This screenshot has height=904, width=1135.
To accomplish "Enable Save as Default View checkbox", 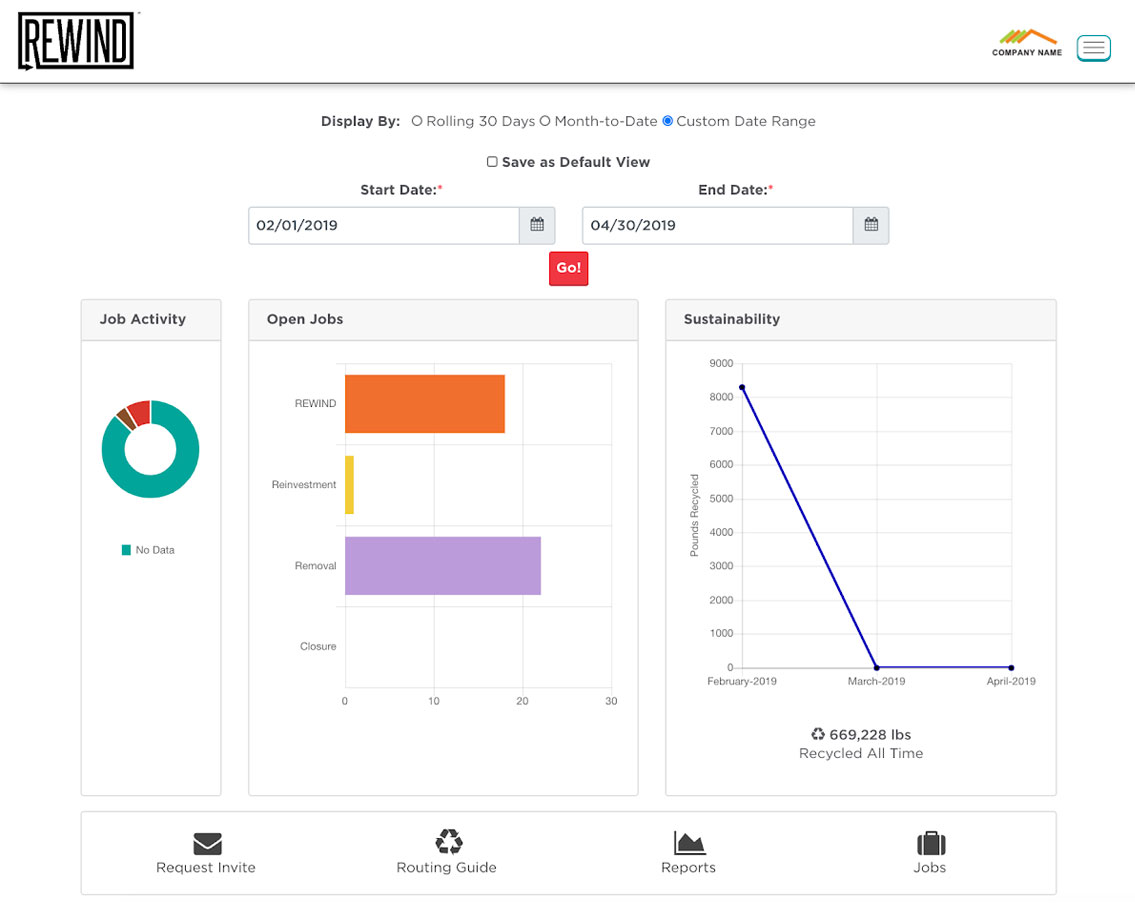I will [x=492, y=162].
